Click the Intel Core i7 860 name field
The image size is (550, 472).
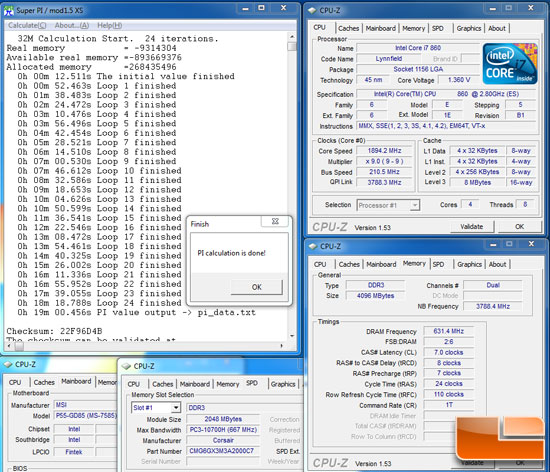418,48
